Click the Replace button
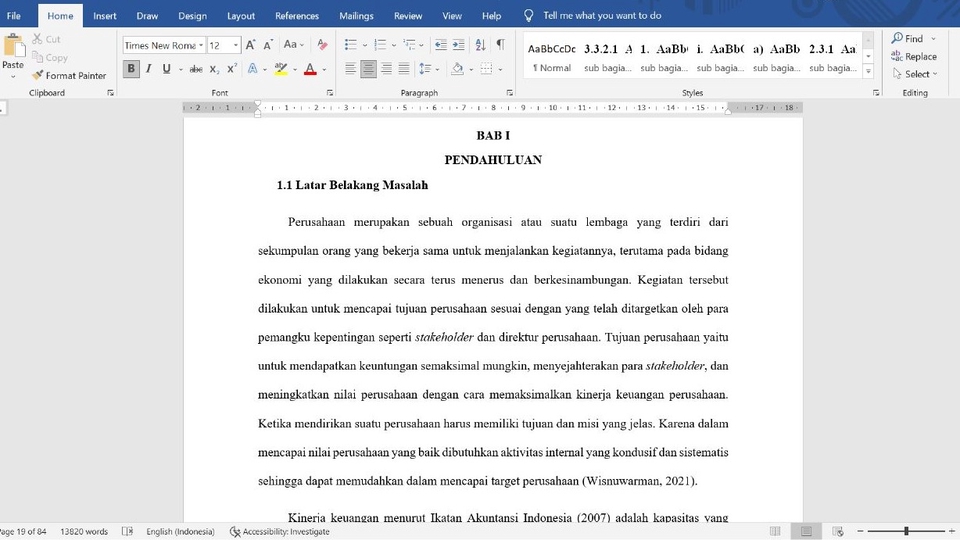The width and height of the screenshot is (960, 540). (913, 56)
